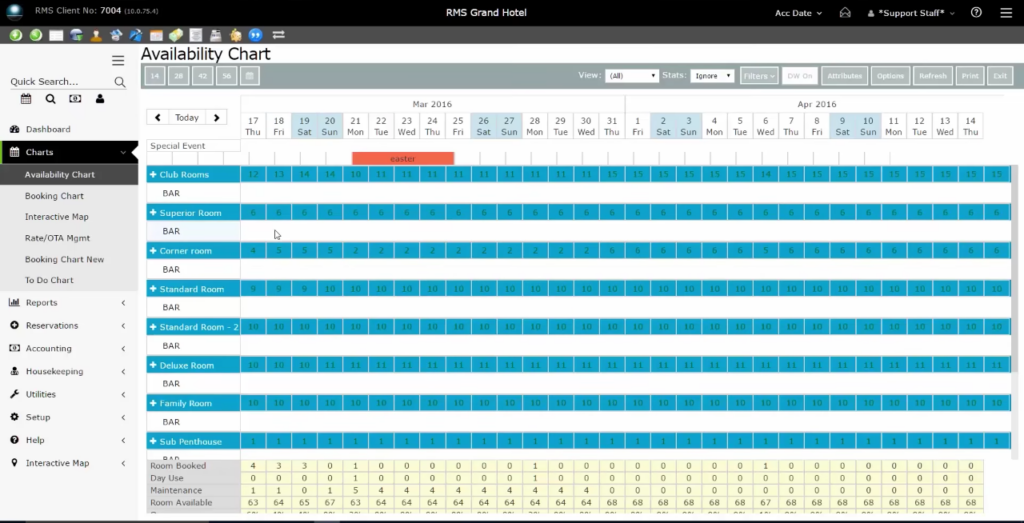Screen dimensions: 1024x523
Task: Show 42 days on the chart
Action: click(x=202, y=76)
